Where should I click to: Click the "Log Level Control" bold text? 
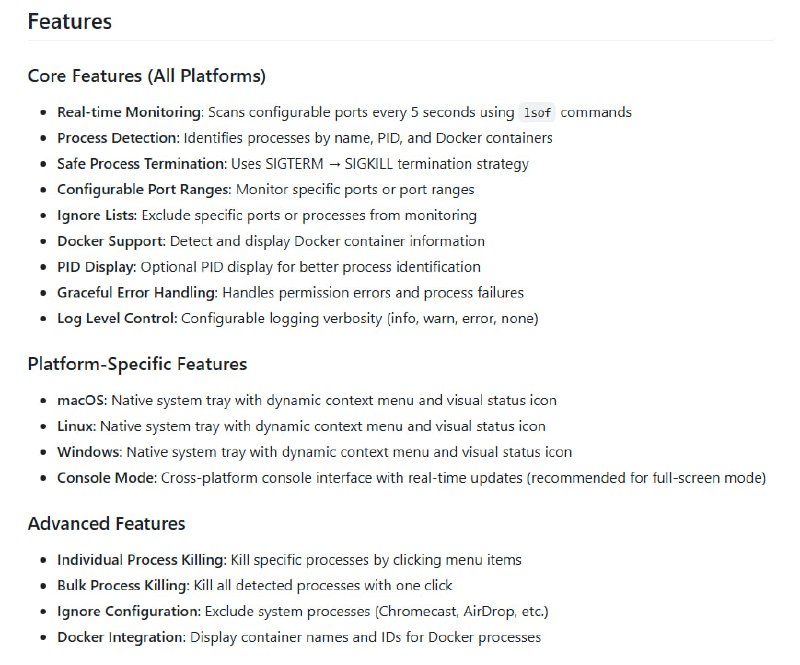(x=117, y=319)
